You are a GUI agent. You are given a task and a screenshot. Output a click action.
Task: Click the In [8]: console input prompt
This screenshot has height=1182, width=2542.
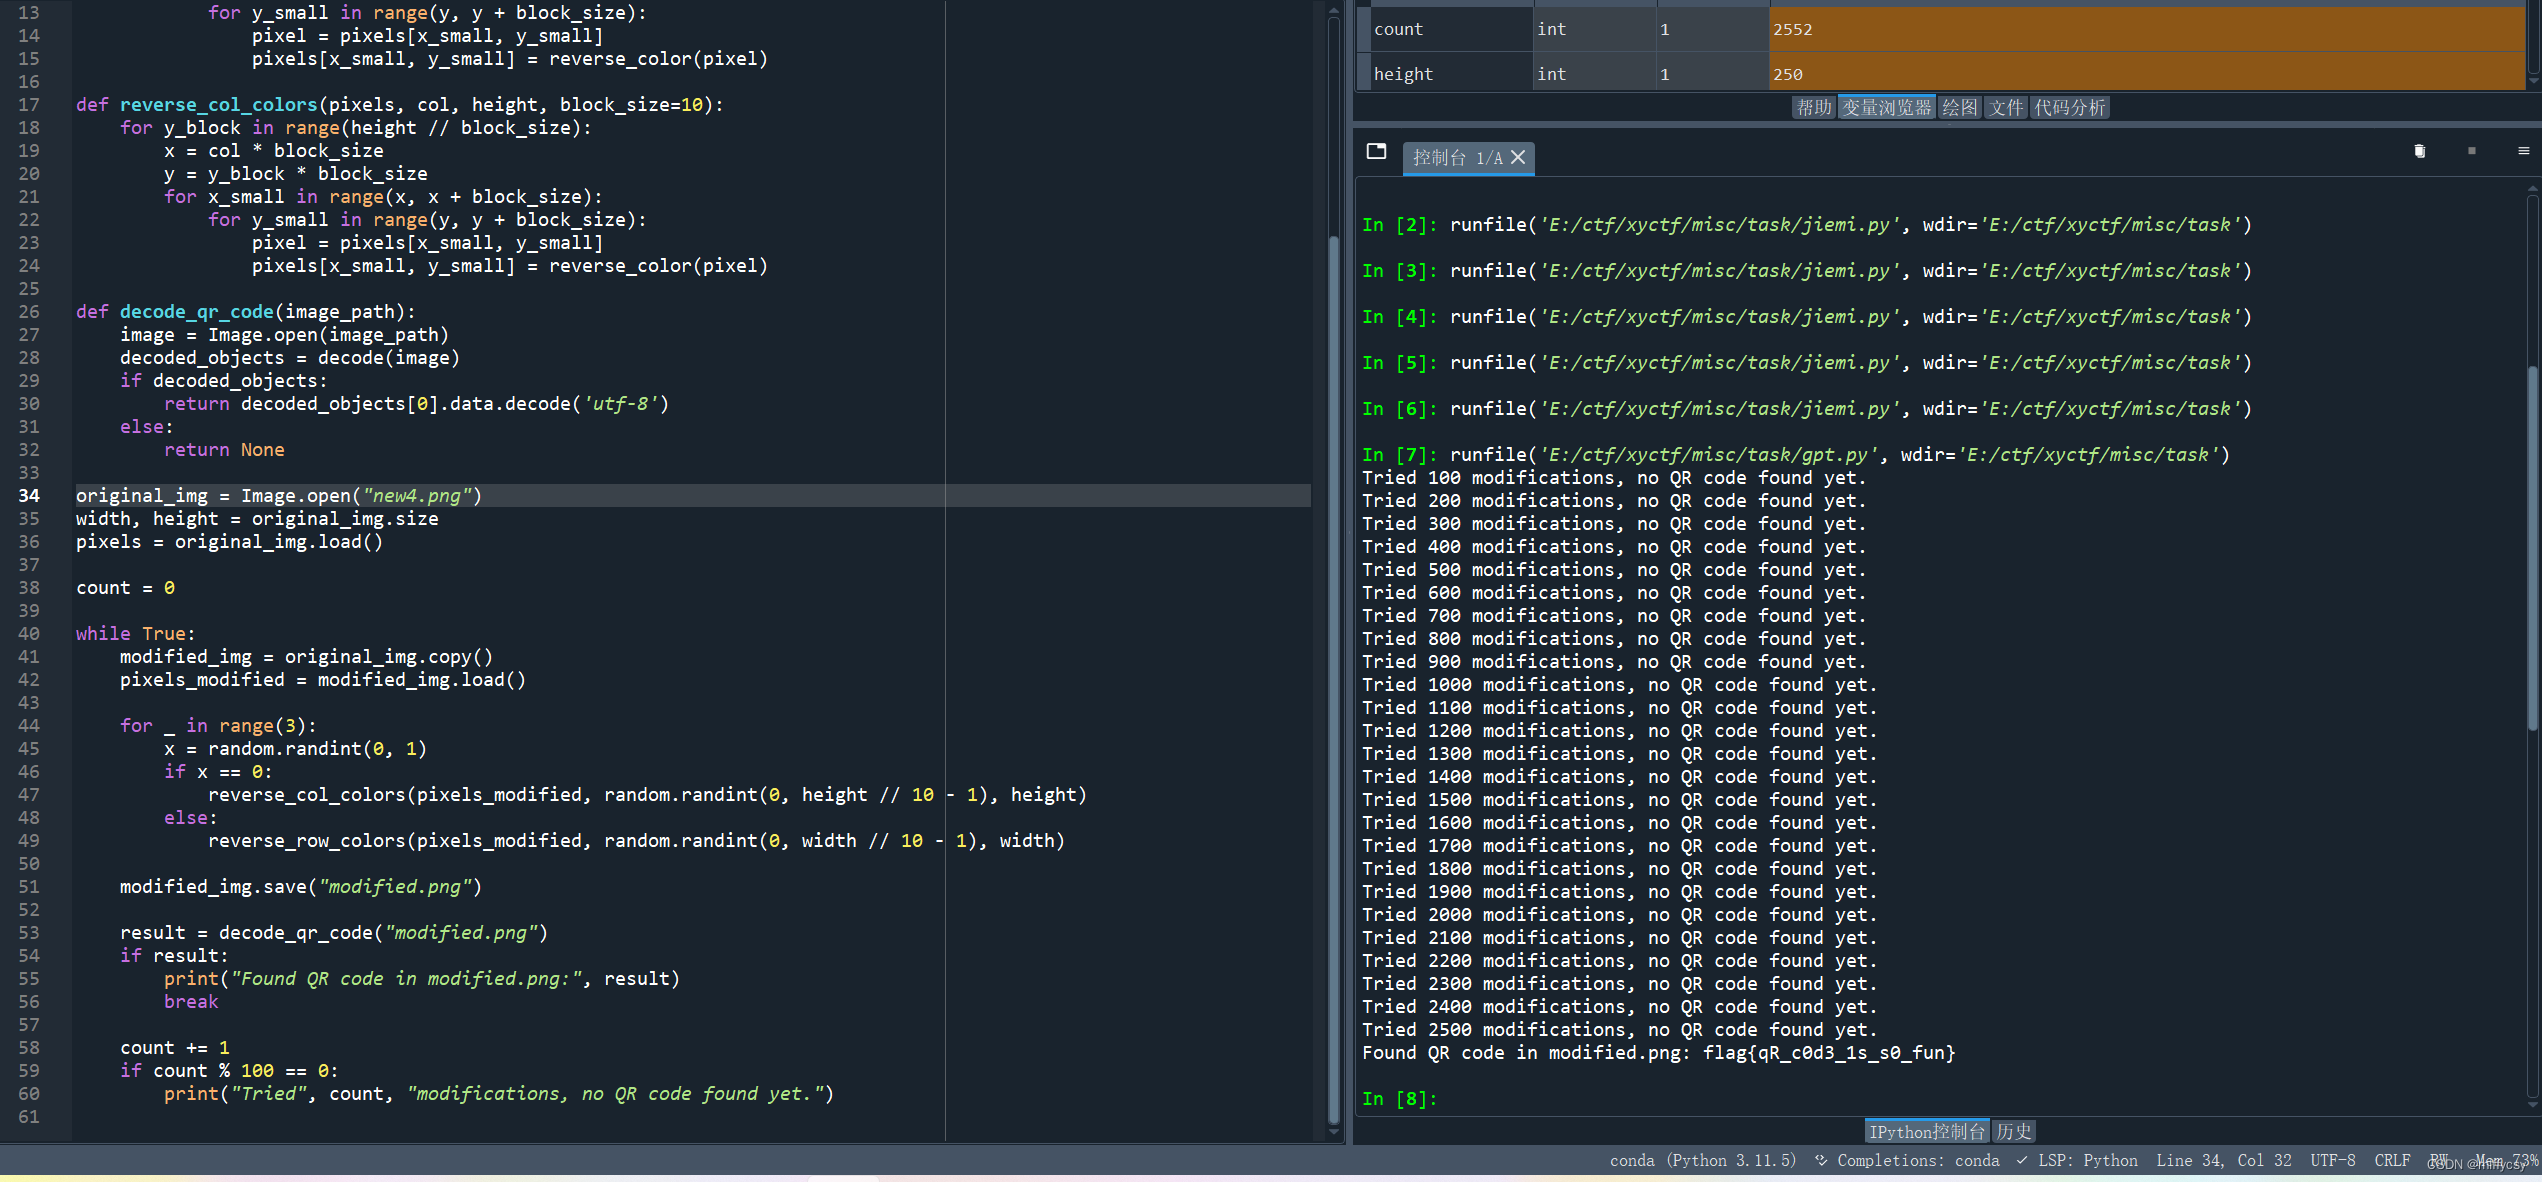pyautogui.click(x=1398, y=1098)
